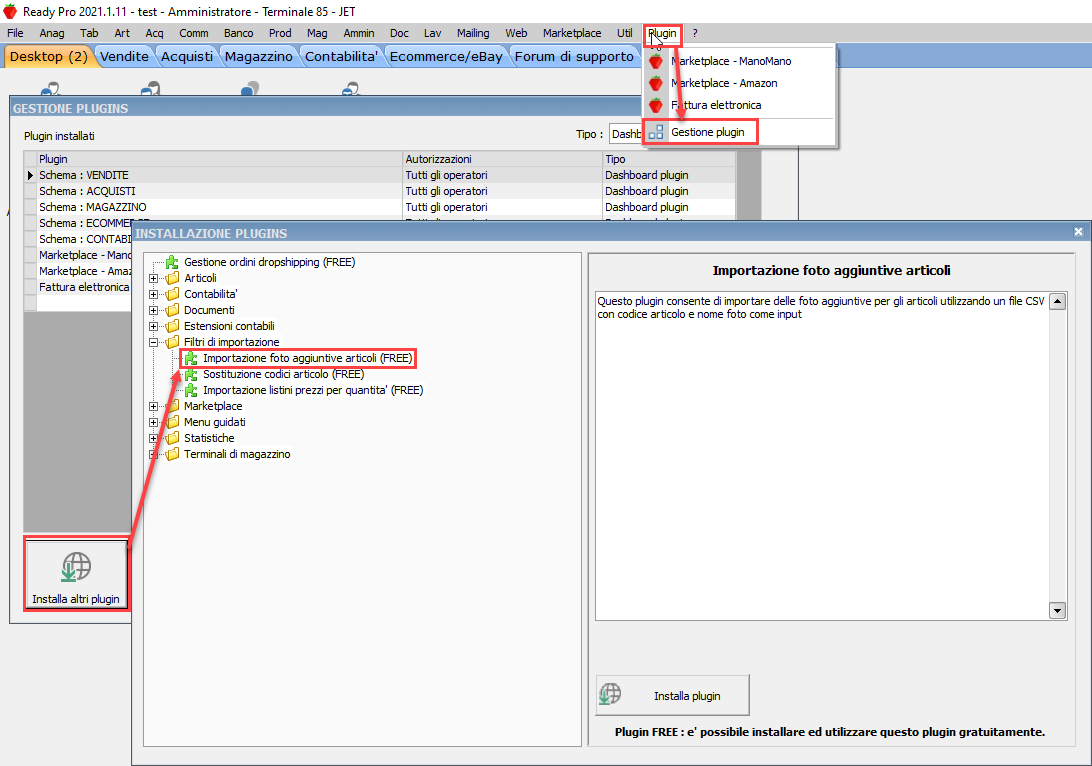Image resolution: width=1092 pixels, height=766 pixels.
Task: Expand the Articoli tree node
Action: point(153,279)
